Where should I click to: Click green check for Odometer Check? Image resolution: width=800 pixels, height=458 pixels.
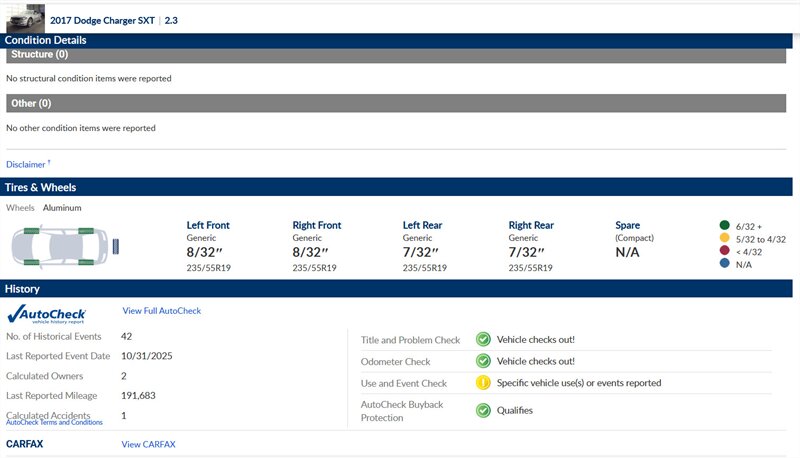(x=483, y=361)
